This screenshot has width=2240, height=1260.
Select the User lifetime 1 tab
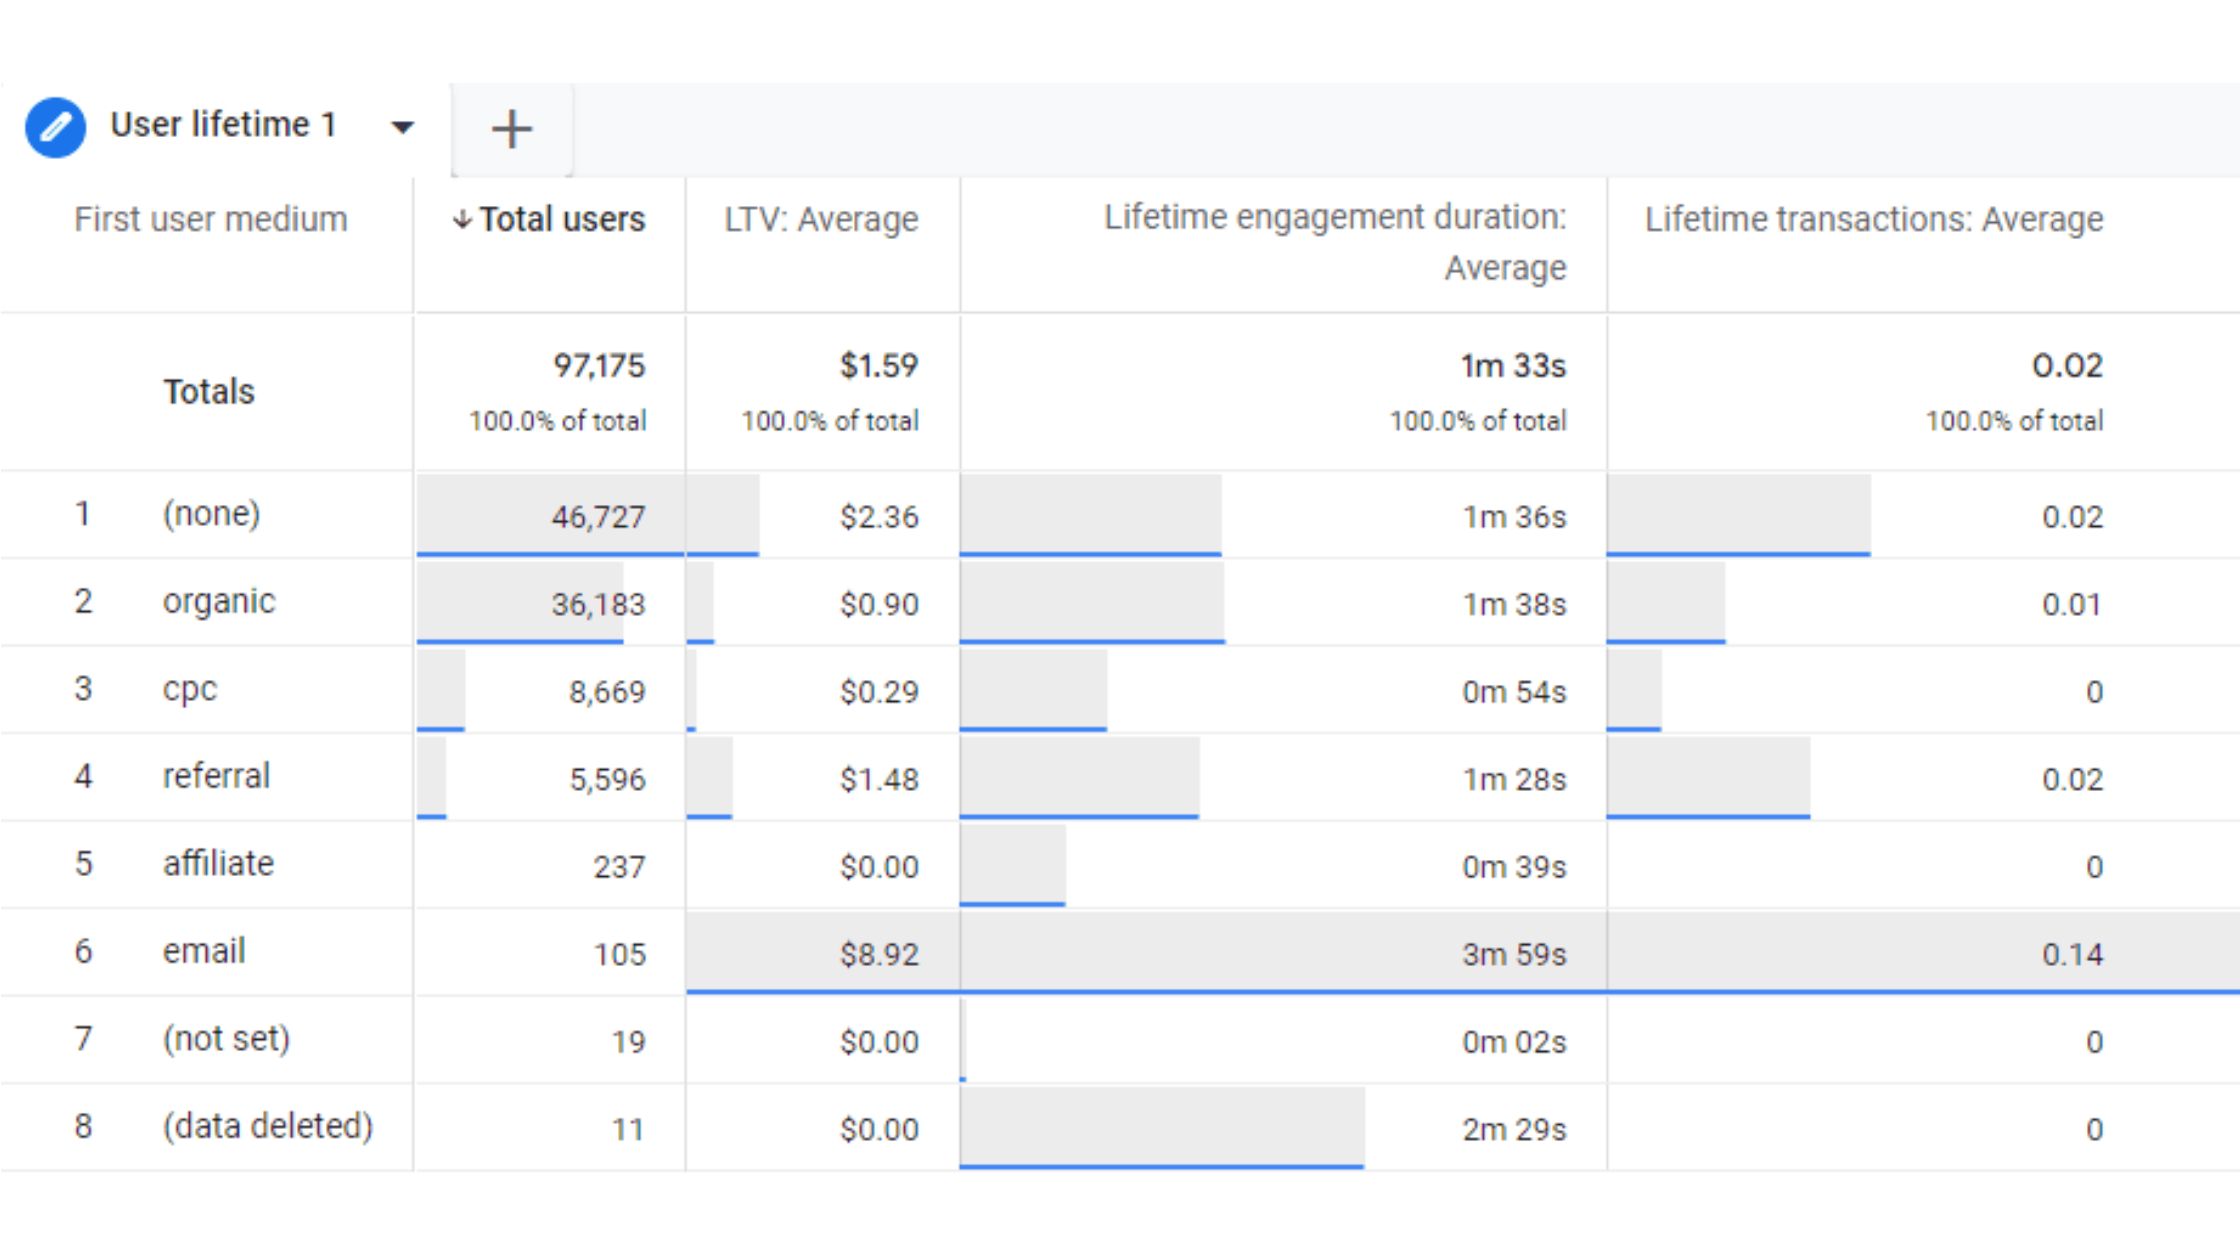point(222,125)
